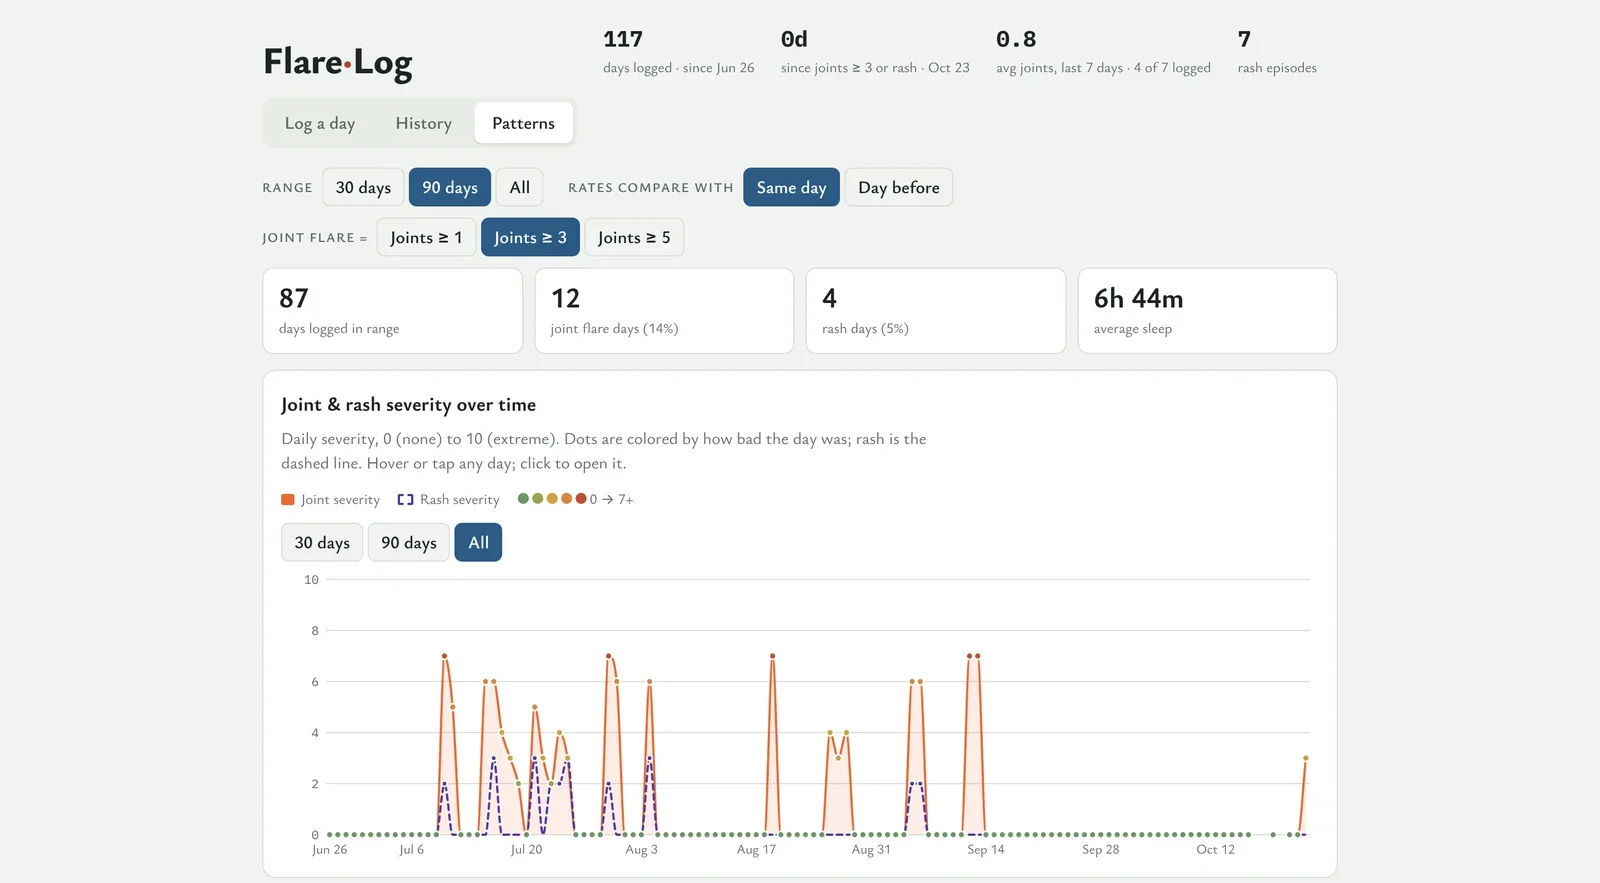Set joint flare threshold to Joints ≥ 3
Viewport: 1600px width, 883px height.
point(530,237)
